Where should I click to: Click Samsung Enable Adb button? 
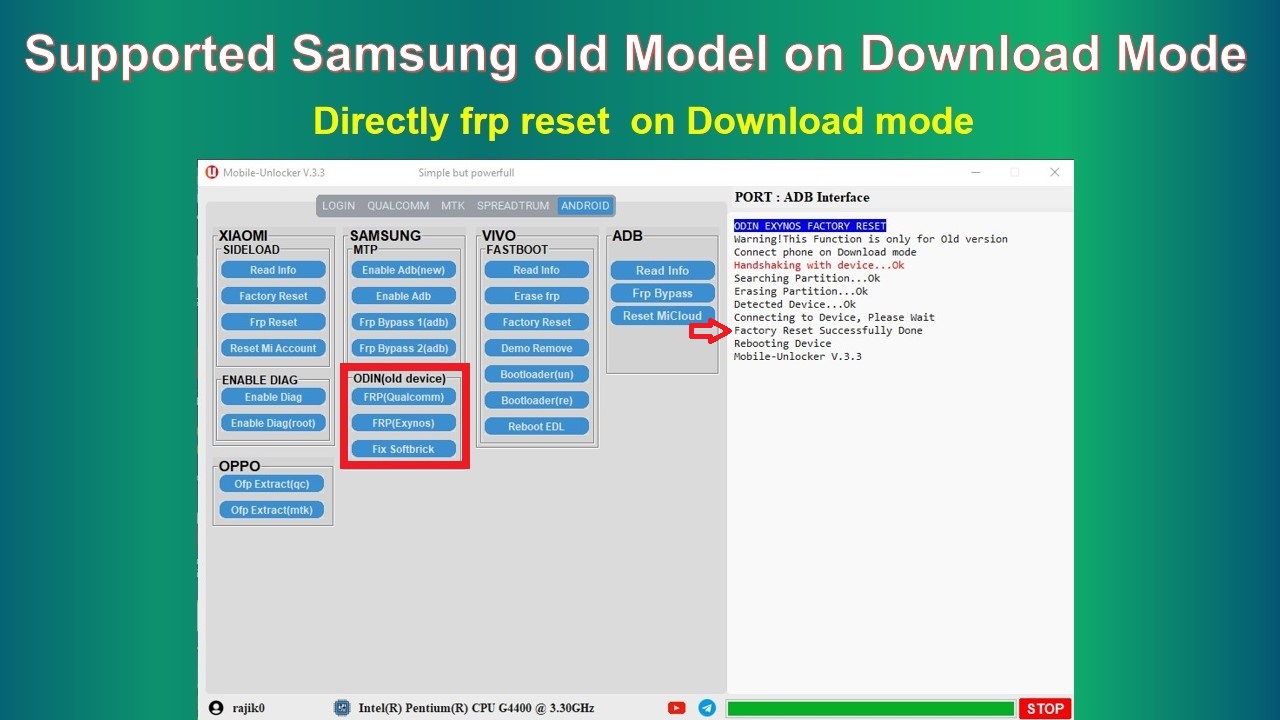[x=404, y=296]
